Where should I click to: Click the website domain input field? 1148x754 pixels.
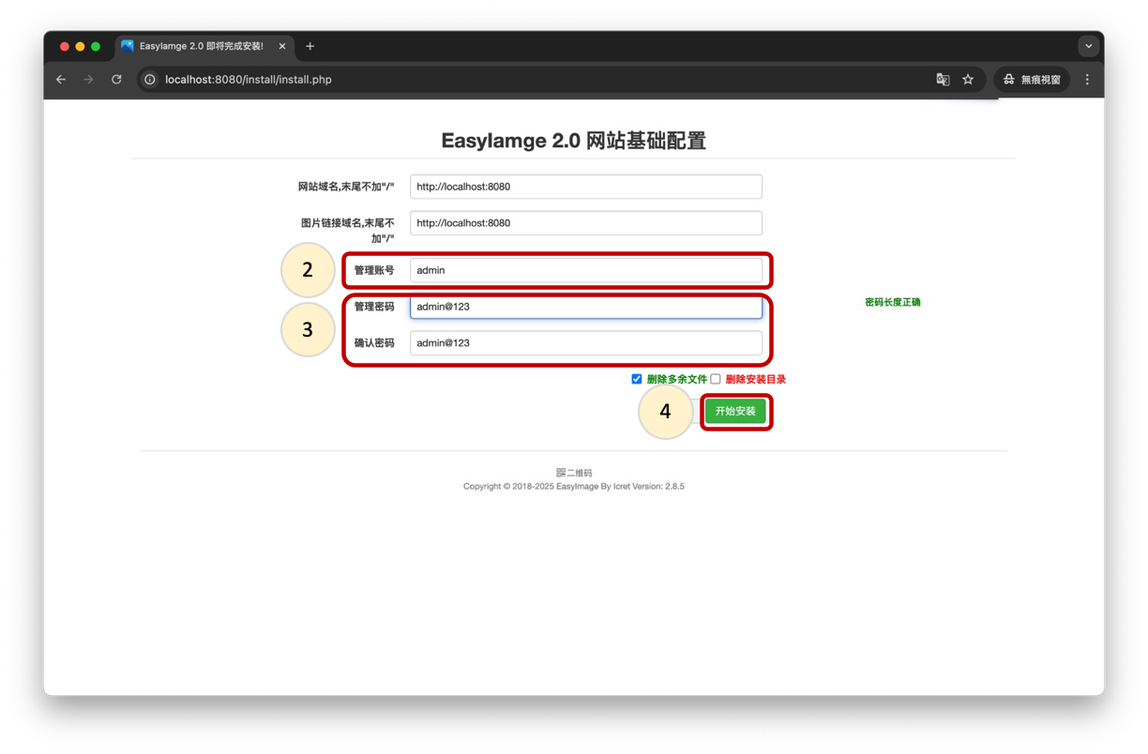586,186
